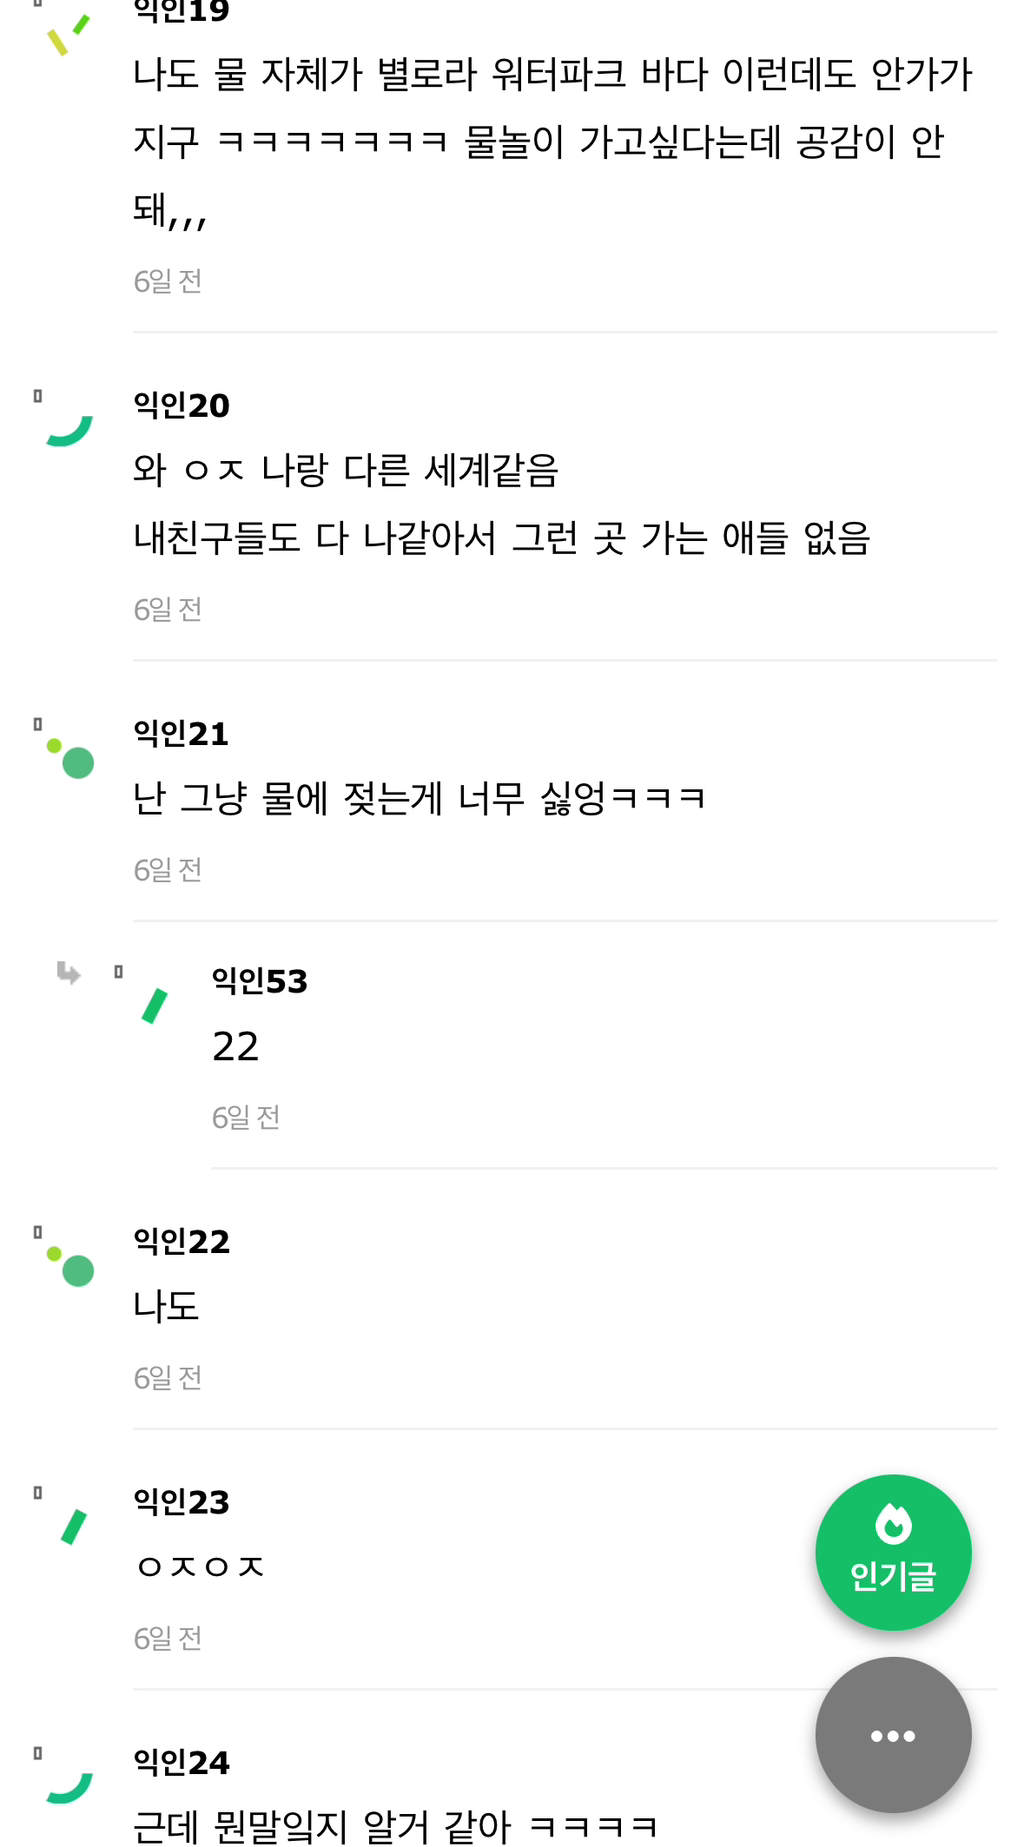Open the gray three-dots more menu
Screen dimensions: 1024x1847
pyautogui.click(x=892, y=1735)
